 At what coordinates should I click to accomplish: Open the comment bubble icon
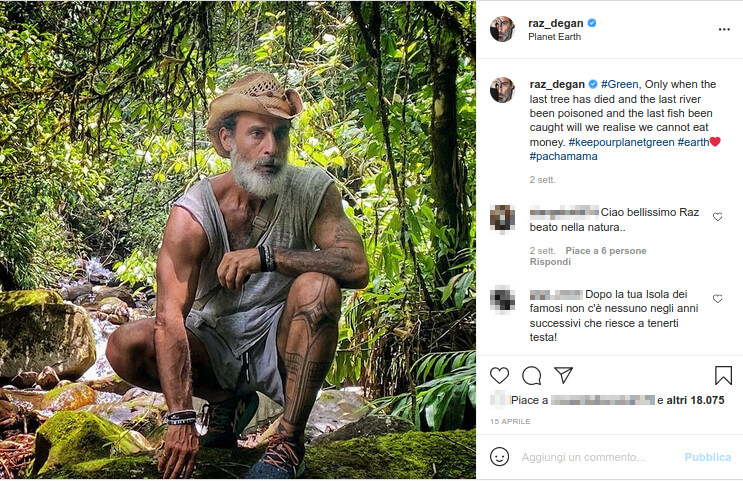(x=532, y=375)
